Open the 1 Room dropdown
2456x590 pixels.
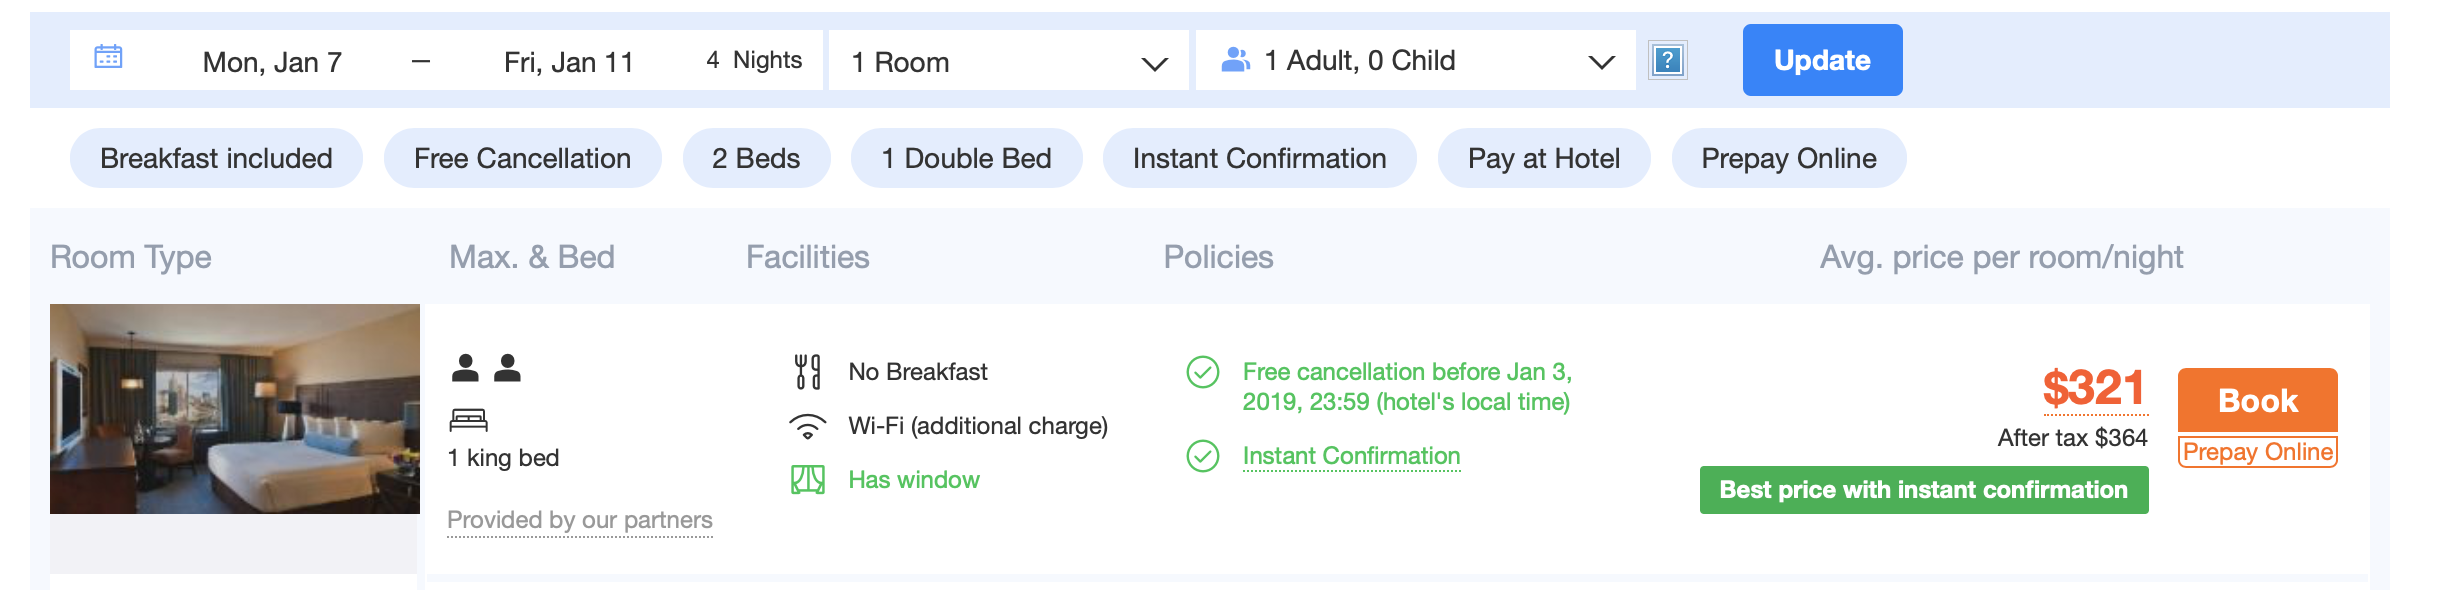coord(1008,61)
